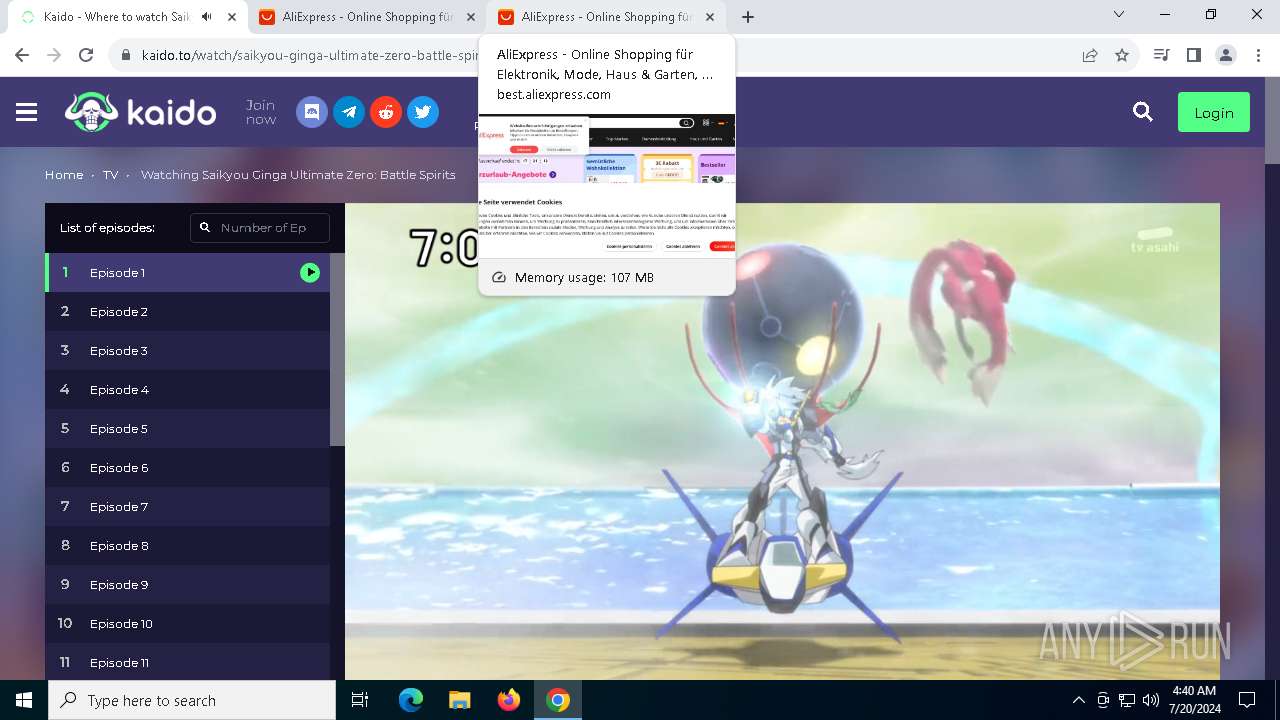Image resolution: width=1280 pixels, height=720 pixels.
Task: Select Episode 11 in the list
Action: (x=187, y=662)
